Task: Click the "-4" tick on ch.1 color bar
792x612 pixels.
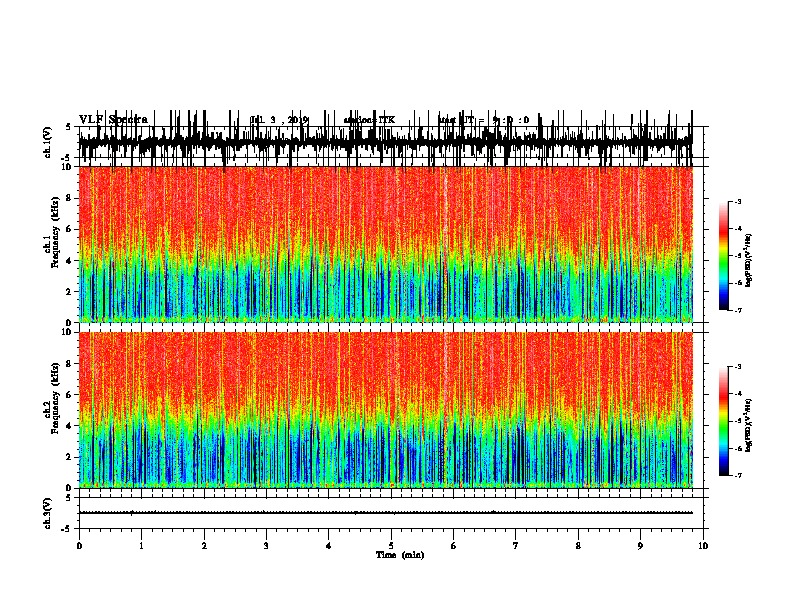Action: [x=738, y=229]
